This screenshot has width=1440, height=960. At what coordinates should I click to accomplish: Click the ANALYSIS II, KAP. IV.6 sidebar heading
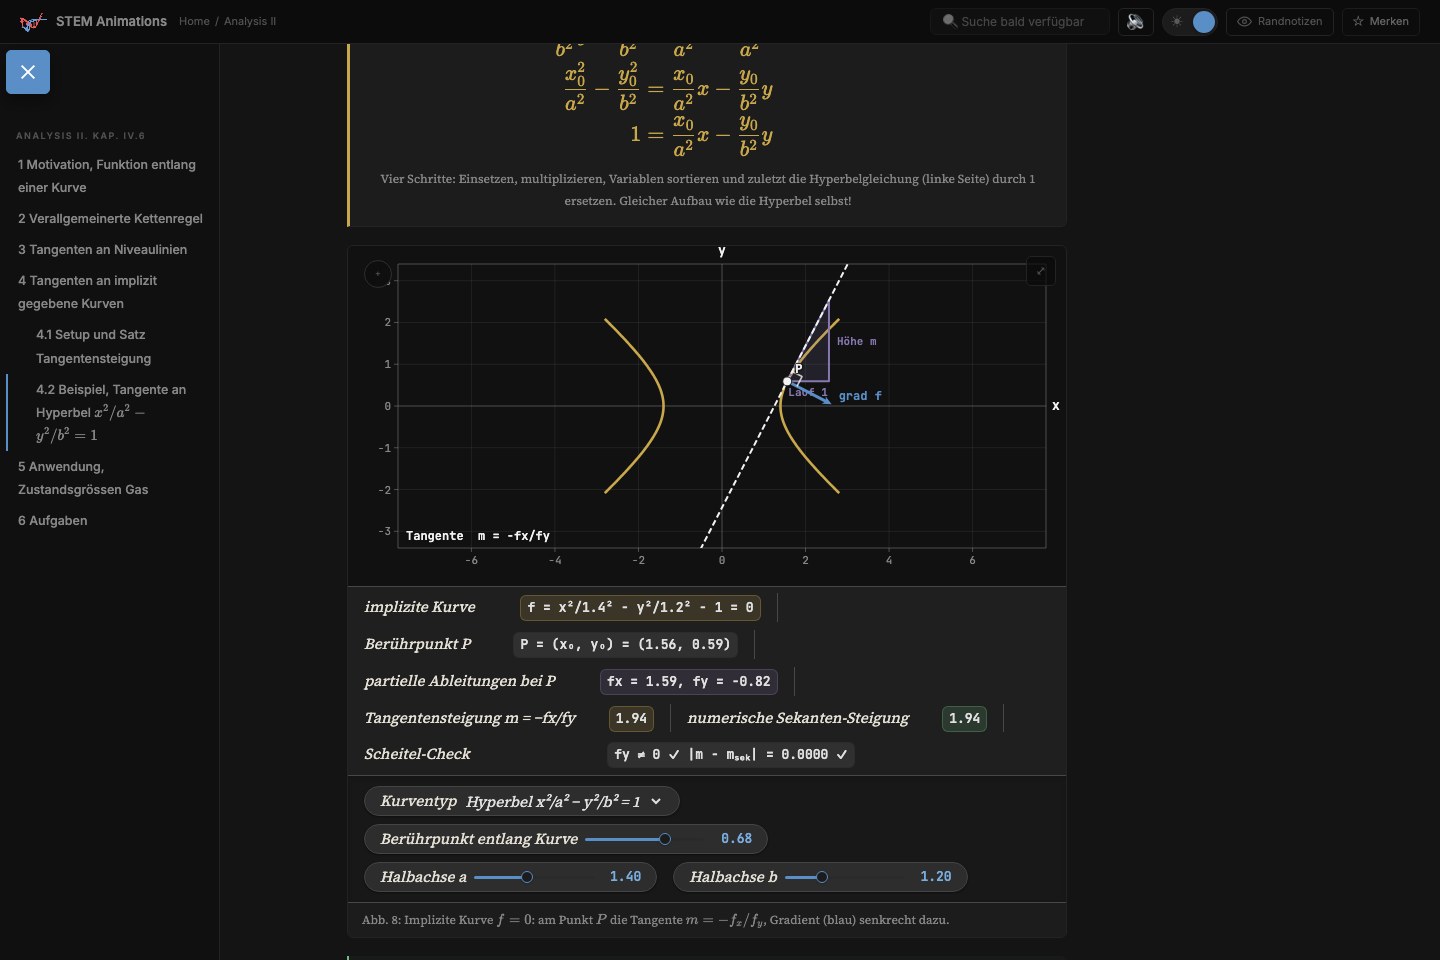[x=80, y=135]
